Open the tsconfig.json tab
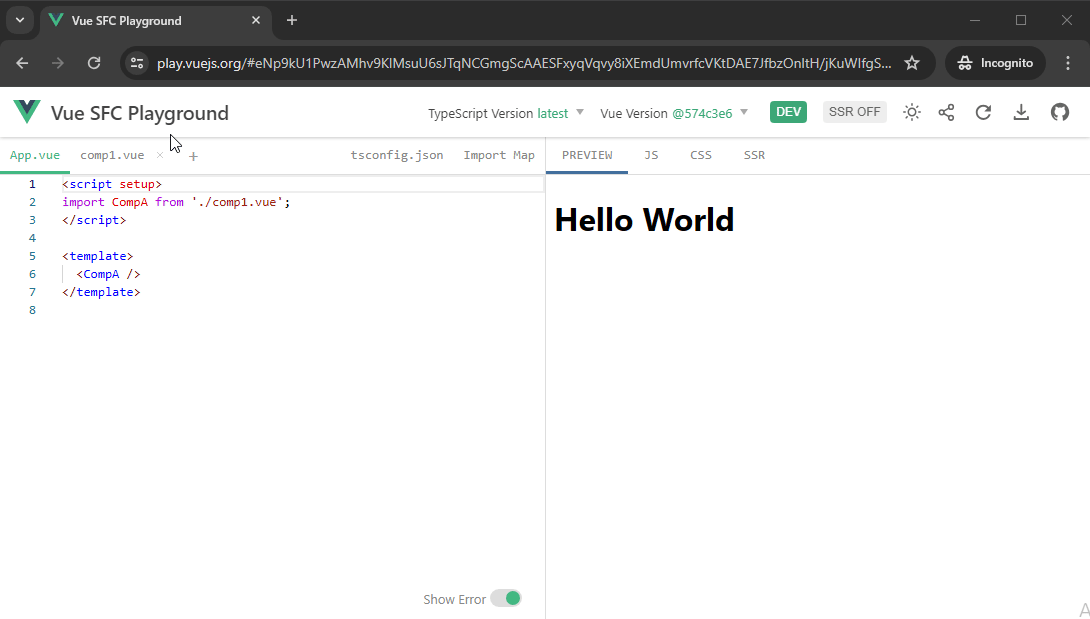1090x619 pixels. tap(397, 155)
